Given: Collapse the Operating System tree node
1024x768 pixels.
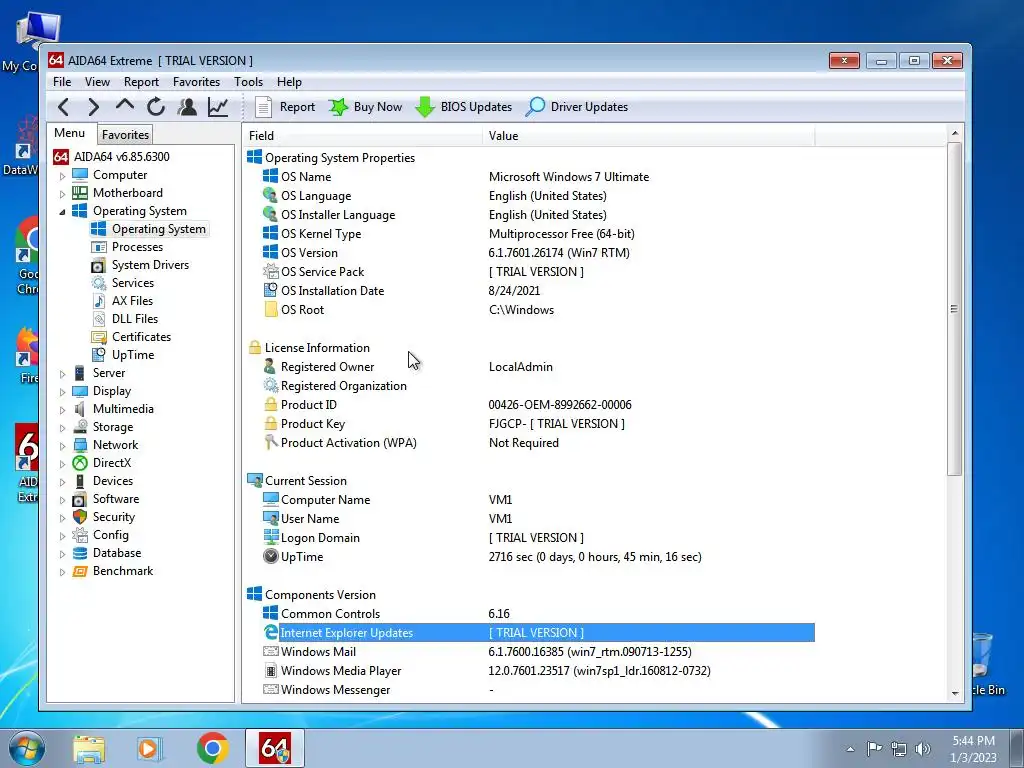Looking at the screenshot, I should click(62, 212).
